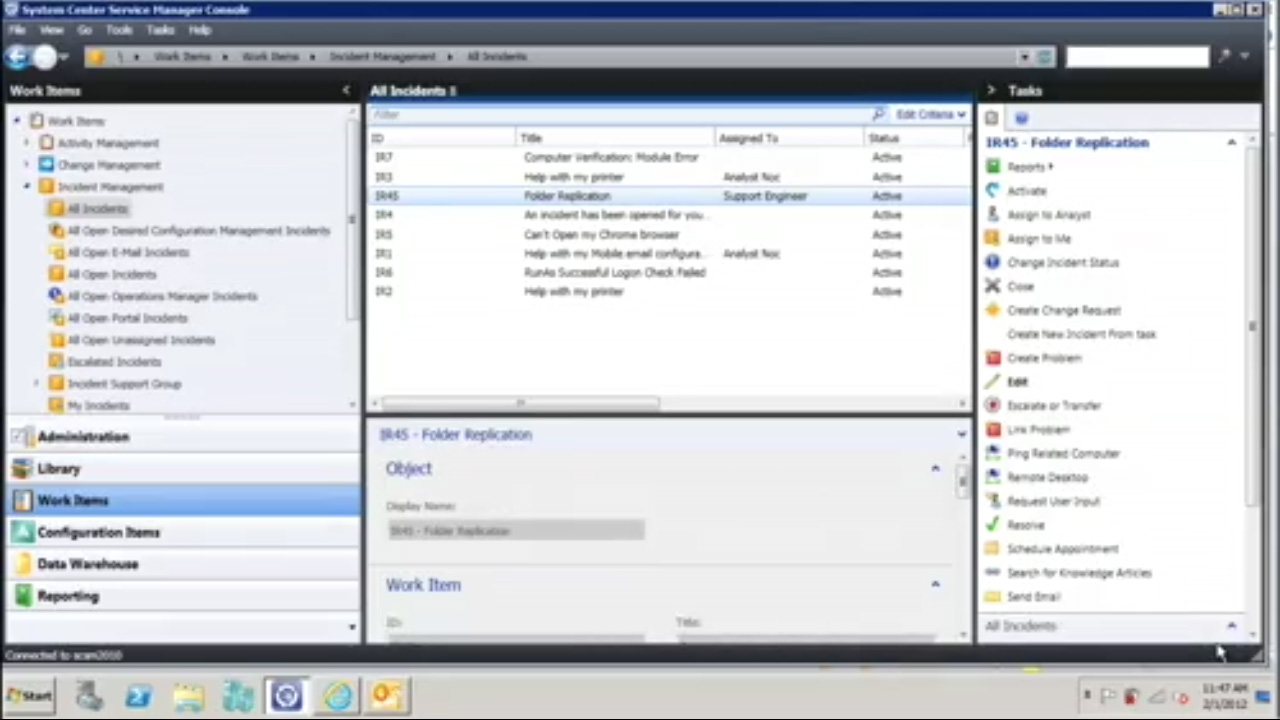The image size is (1280, 720).
Task: Click the Outlook taskbar icon
Action: [387, 695]
